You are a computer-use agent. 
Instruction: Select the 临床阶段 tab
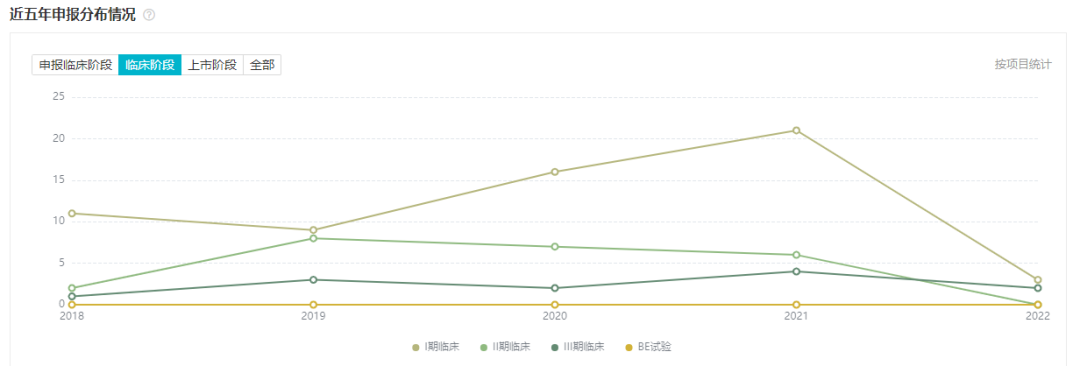(149, 65)
